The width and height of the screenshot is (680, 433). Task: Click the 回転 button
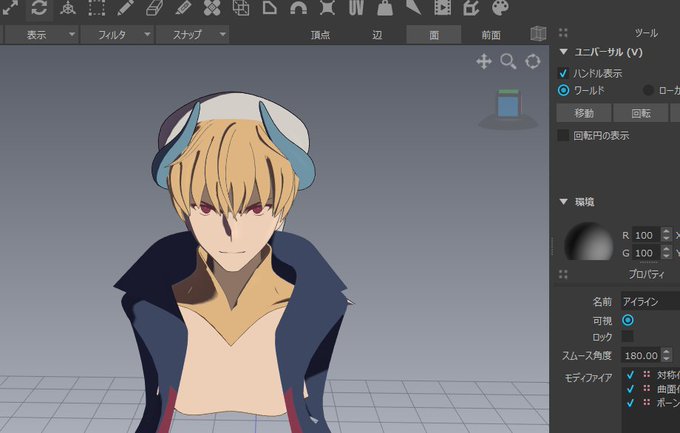click(x=641, y=113)
